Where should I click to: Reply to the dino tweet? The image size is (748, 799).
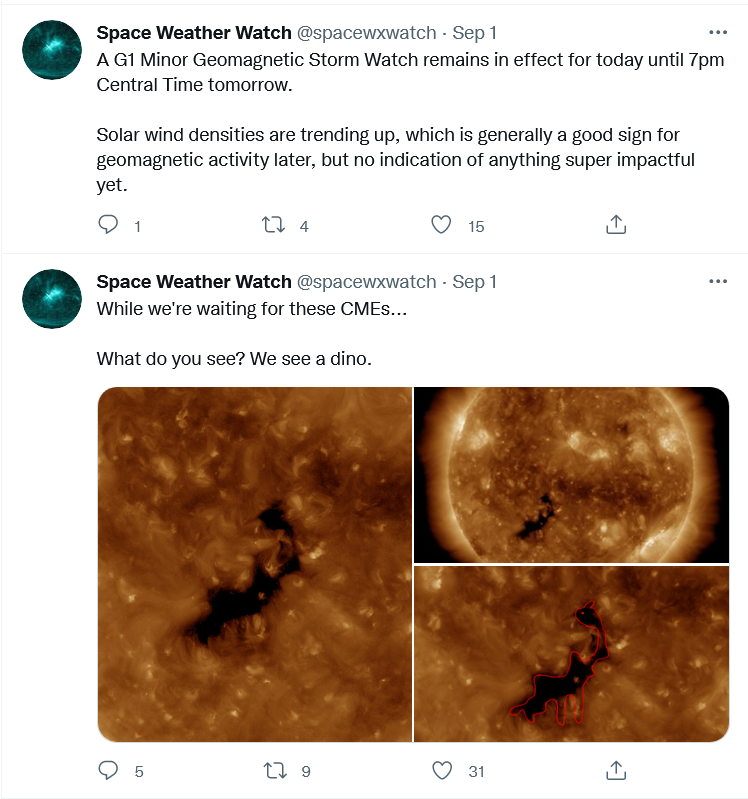[x=109, y=770]
